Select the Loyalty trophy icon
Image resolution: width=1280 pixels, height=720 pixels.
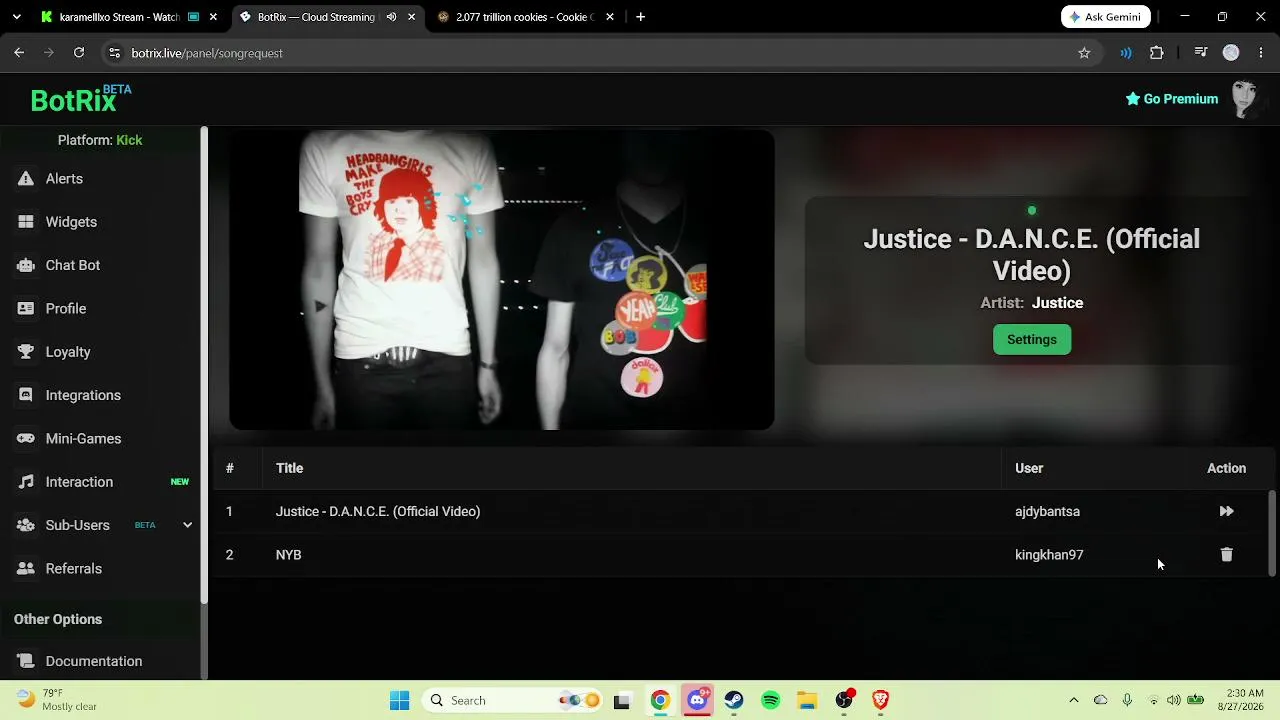(26, 352)
